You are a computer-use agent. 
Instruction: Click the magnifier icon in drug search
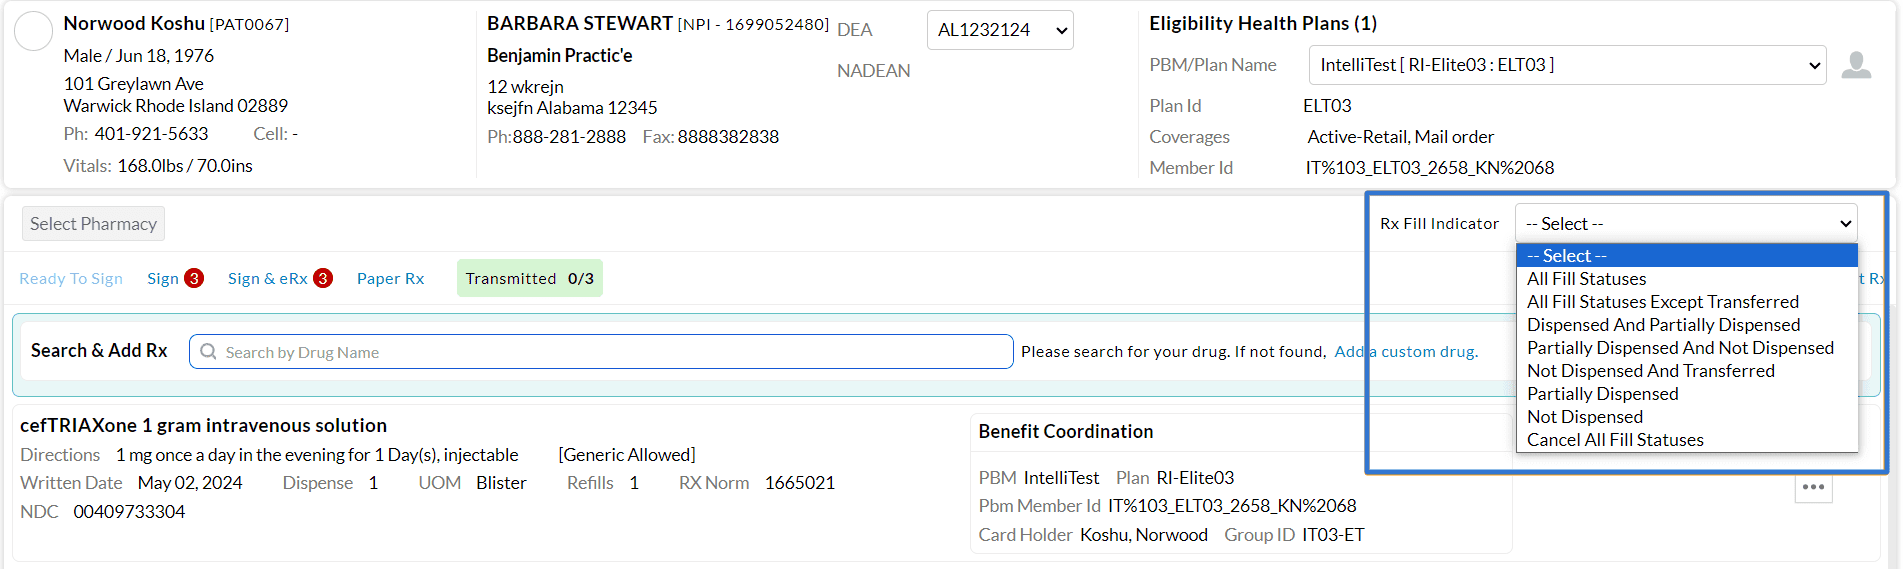pyautogui.click(x=208, y=352)
